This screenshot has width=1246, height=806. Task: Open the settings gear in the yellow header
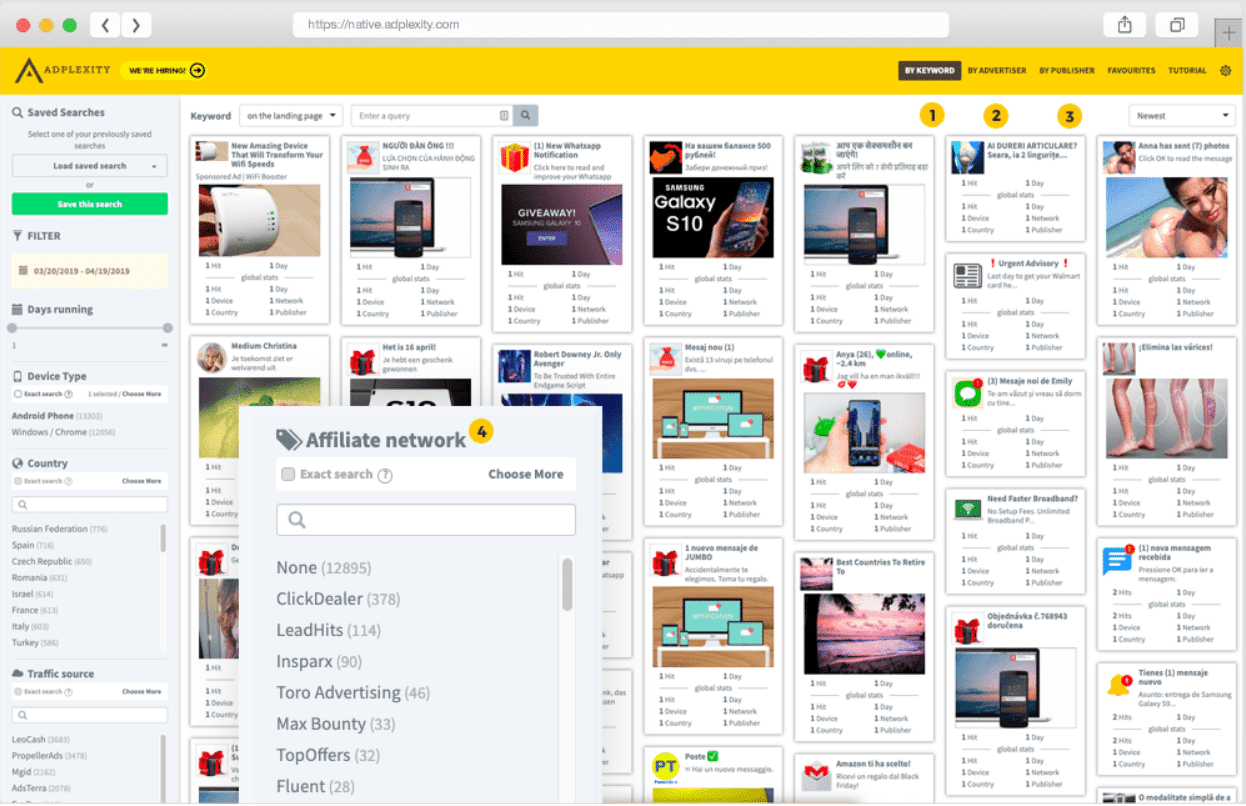click(1226, 71)
